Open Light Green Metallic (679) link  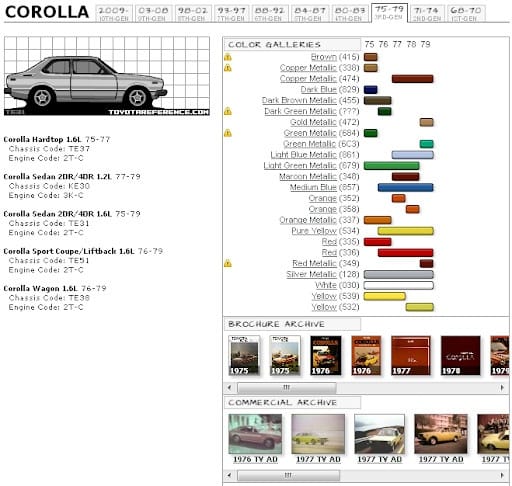point(300,166)
